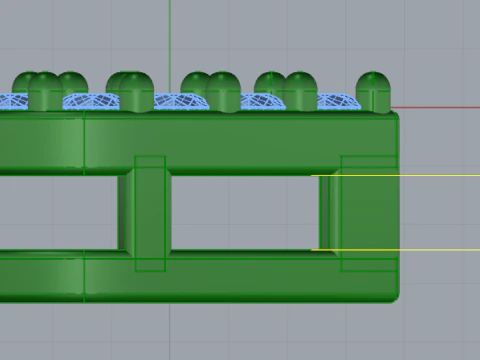Click the red horizontal axis line
The height and width of the screenshot is (360, 480).
pos(435,108)
